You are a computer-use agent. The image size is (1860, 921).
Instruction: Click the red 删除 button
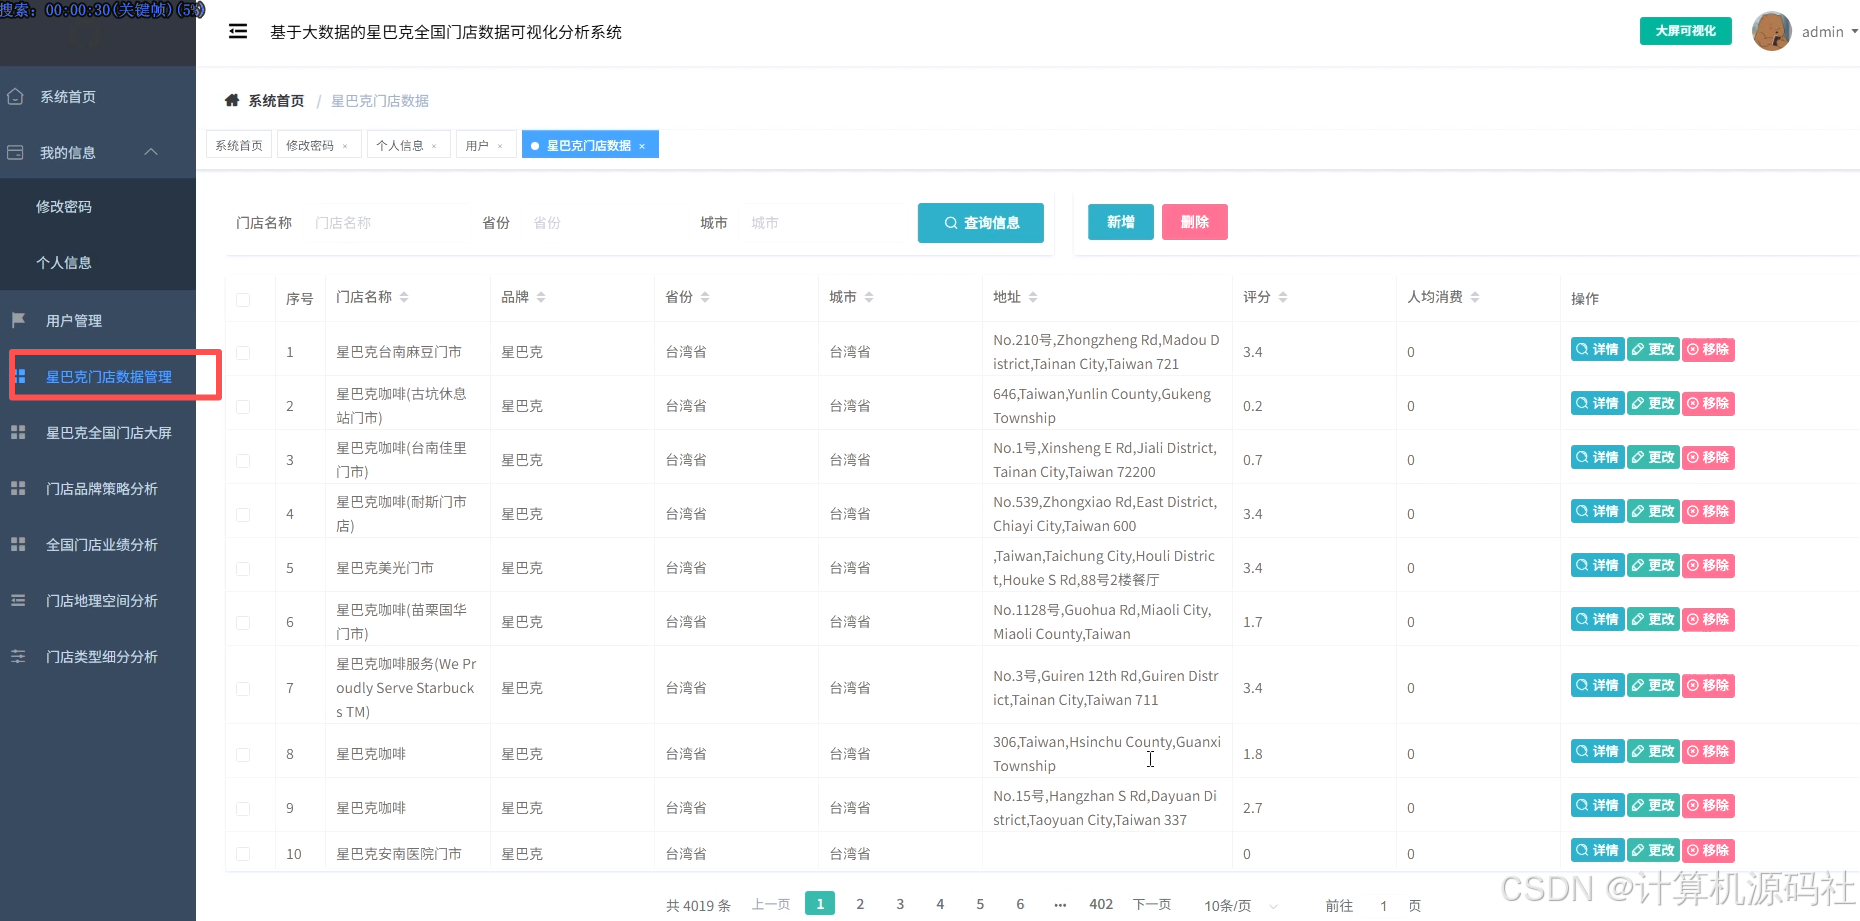(x=1195, y=222)
